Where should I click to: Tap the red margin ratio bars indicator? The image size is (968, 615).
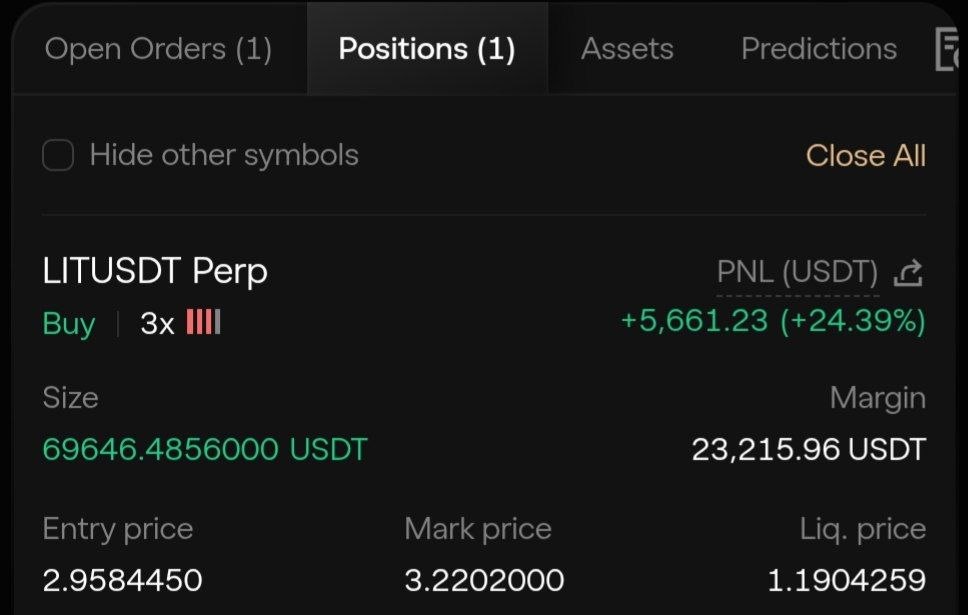pyautogui.click(x=203, y=322)
